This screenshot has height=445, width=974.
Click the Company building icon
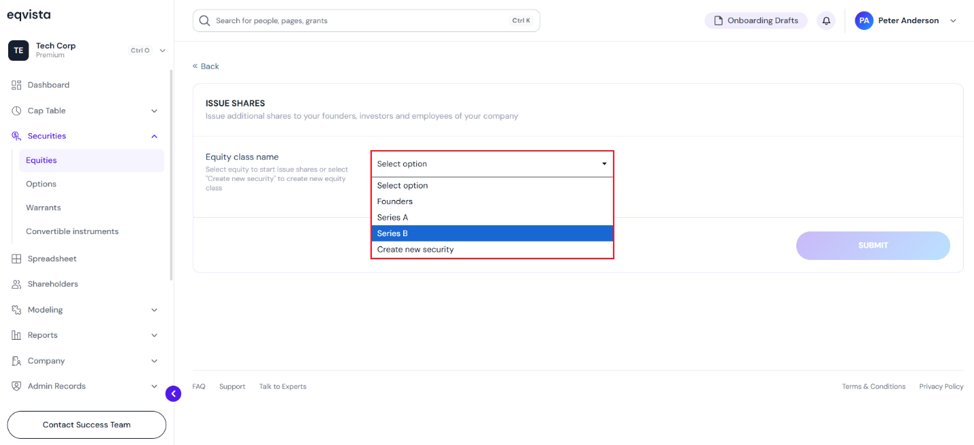[17, 360]
